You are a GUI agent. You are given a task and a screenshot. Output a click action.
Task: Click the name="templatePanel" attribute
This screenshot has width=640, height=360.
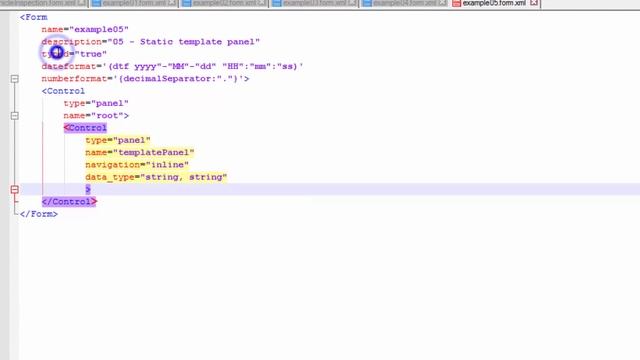pos(140,152)
